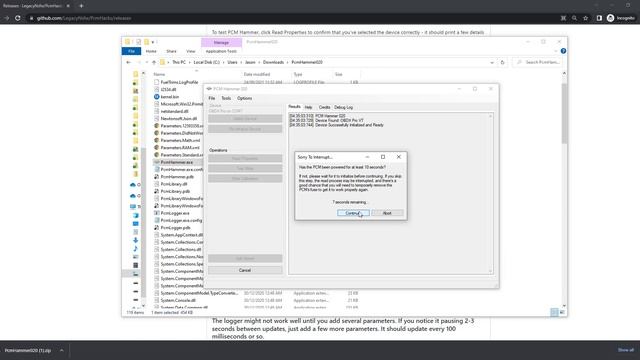Open Tools menu in PCM Hammer
Viewport: 640px width, 360px height.
(226, 98)
